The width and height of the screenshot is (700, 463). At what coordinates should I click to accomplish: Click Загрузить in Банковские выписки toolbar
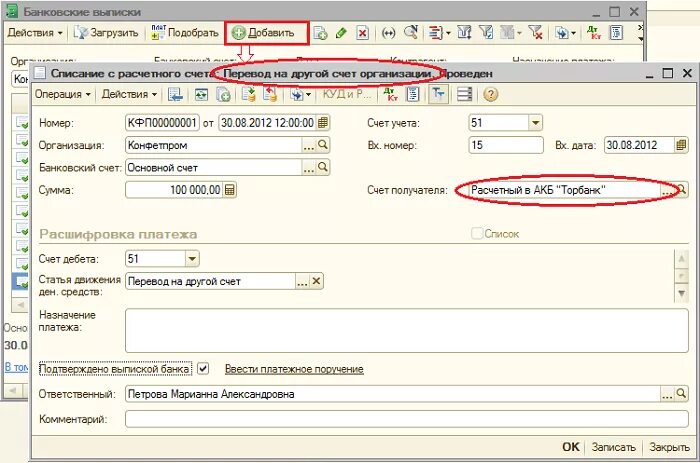(106, 33)
